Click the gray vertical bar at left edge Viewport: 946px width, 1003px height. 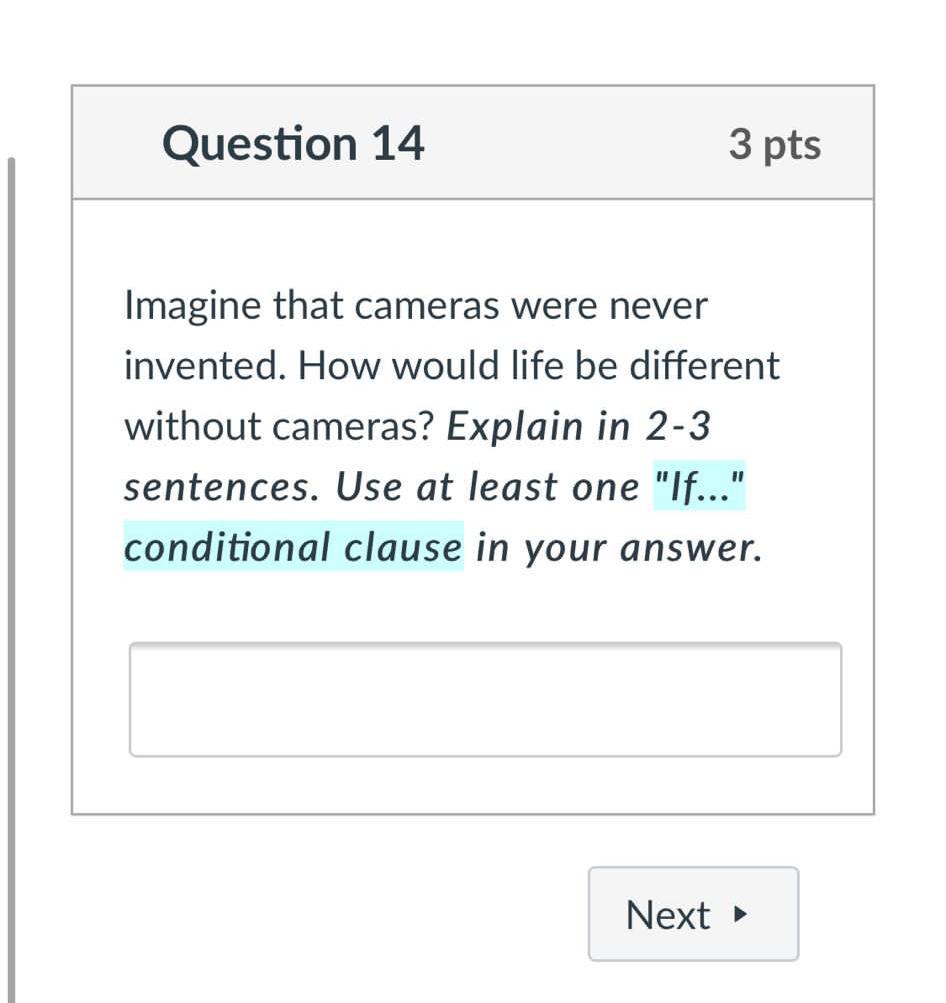click(10, 580)
